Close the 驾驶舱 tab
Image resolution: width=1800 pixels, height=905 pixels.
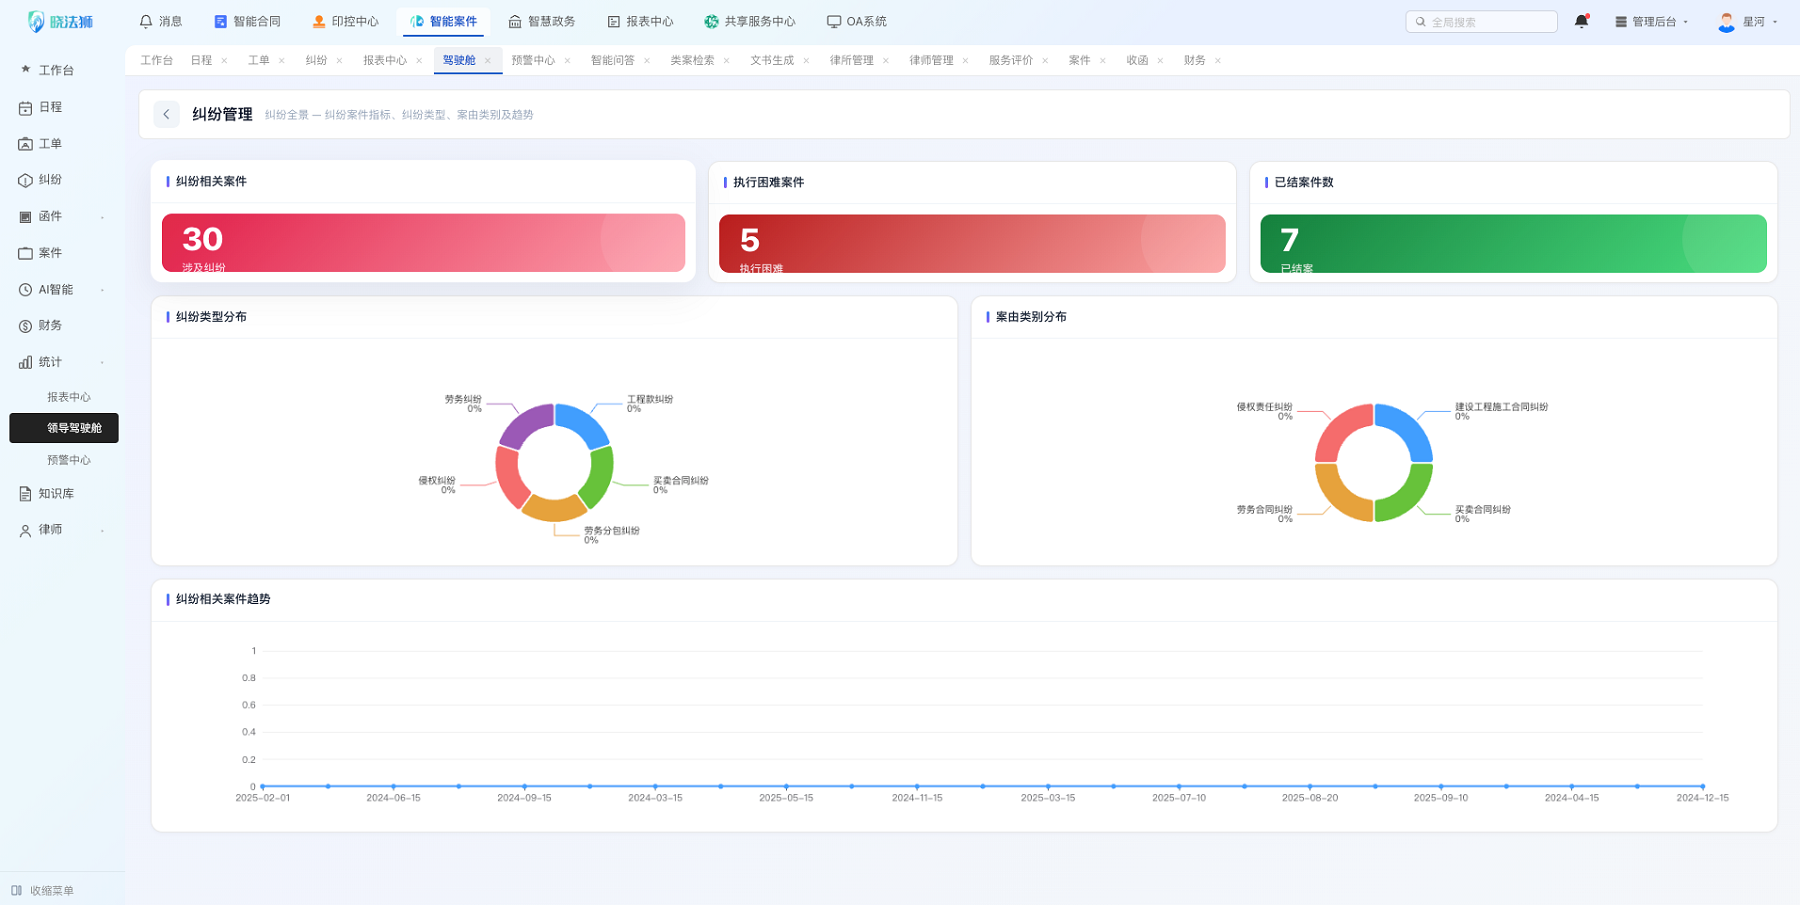(x=488, y=61)
